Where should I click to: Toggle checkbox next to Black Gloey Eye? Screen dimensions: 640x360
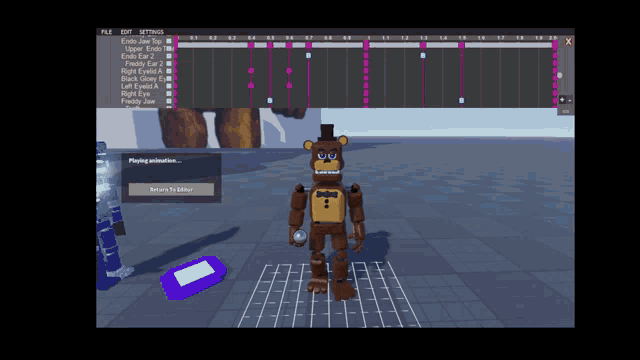(x=169, y=79)
